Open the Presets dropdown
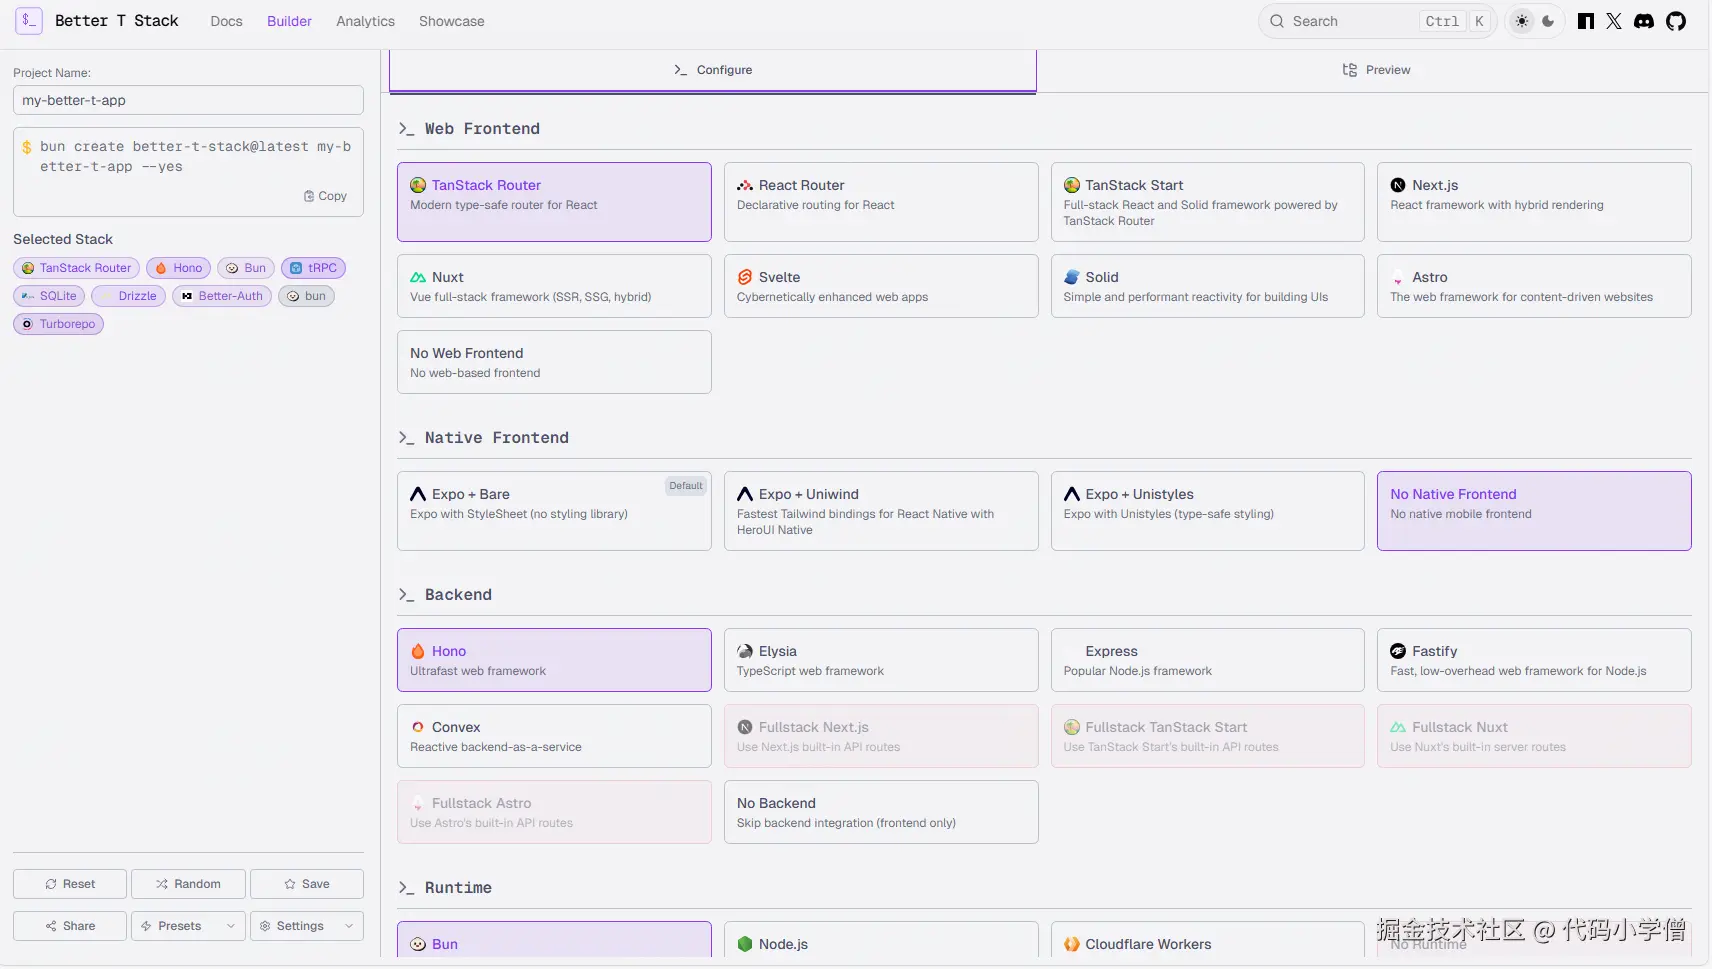The image size is (1712, 969). tap(188, 926)
